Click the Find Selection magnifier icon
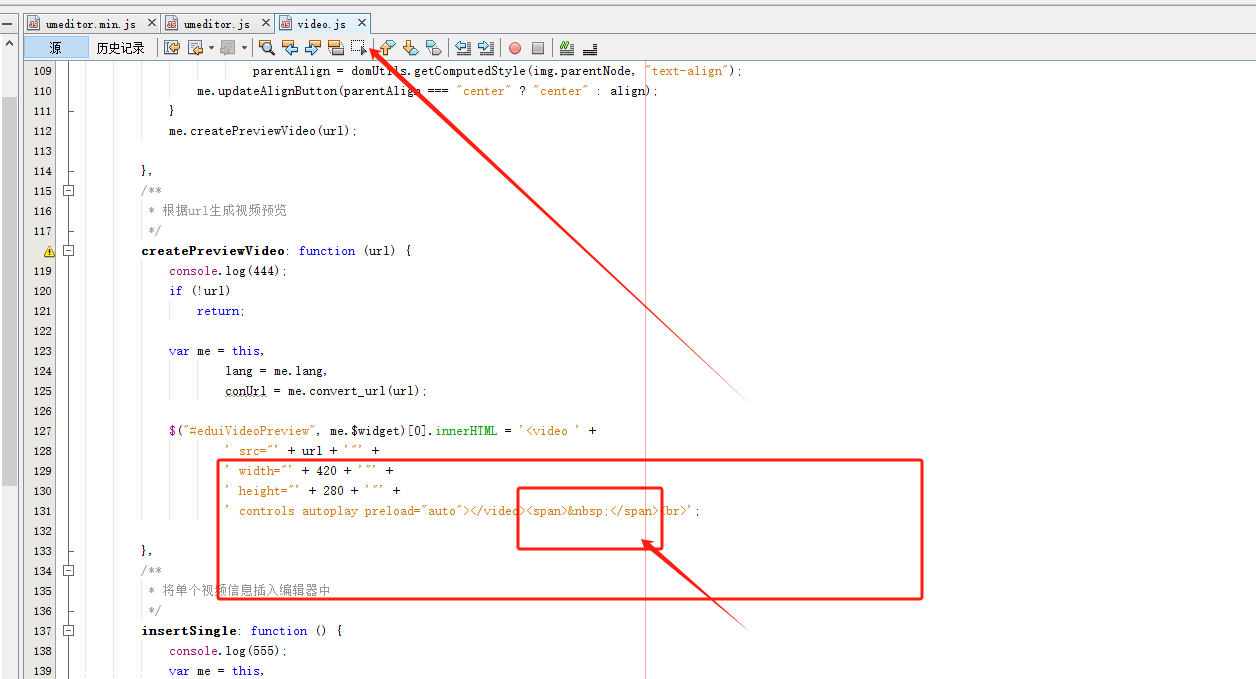This screenshot has height=679, width=1256. coord(267,48)
